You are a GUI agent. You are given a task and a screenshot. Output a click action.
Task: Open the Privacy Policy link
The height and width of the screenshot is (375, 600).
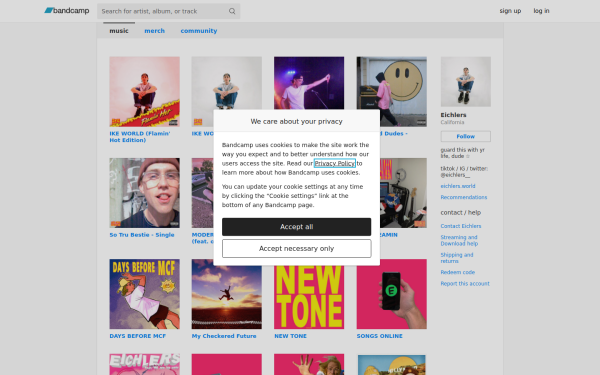pyautogui.click(x=335, y=163)
